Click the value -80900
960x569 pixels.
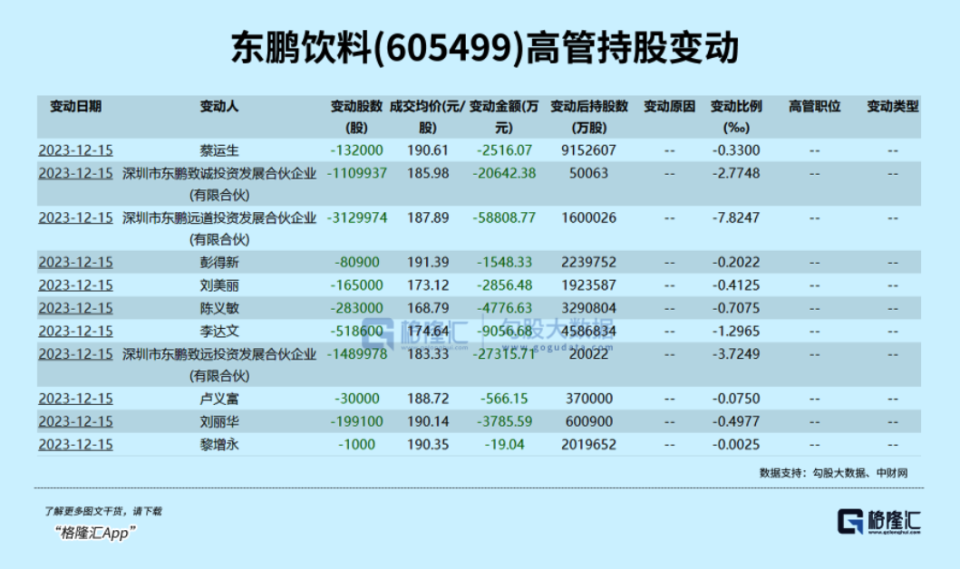click(357, 263)
